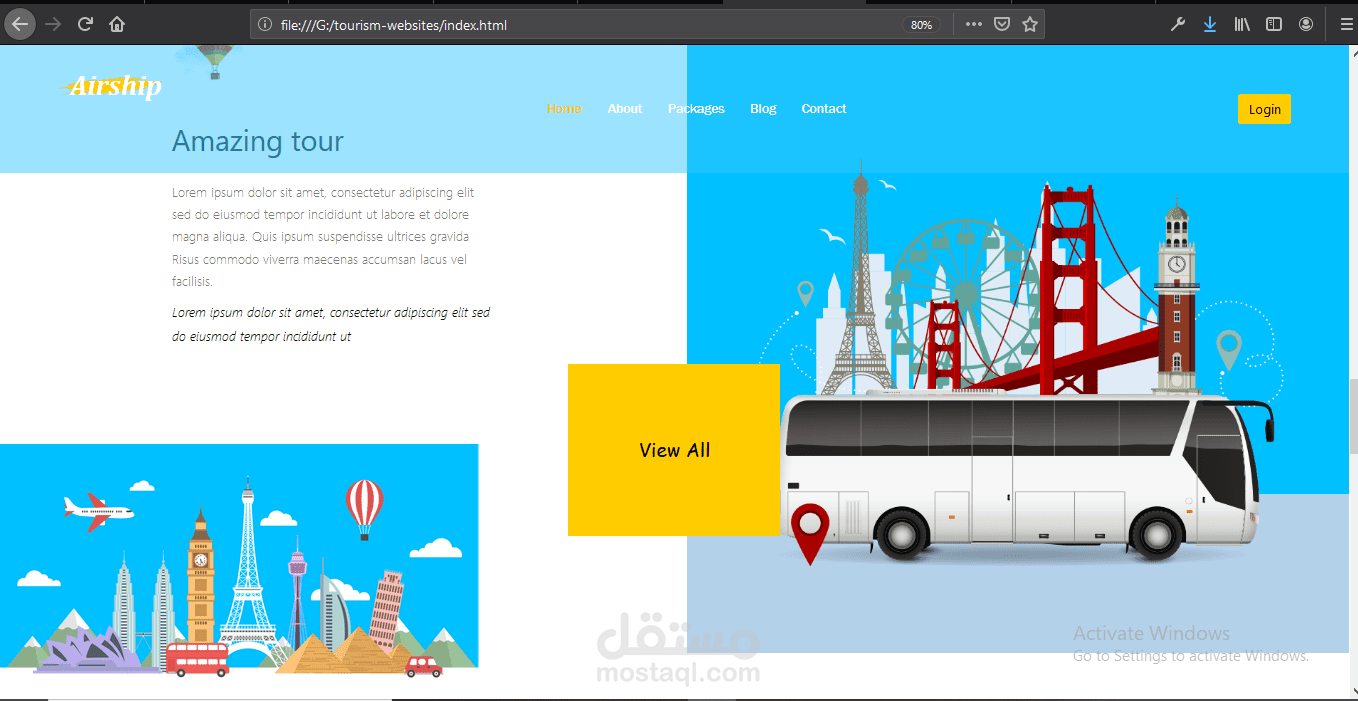The width and height of the screenshot is (1358, 701).
Task: Click the yellow Login button
Action: point(1264,109)
